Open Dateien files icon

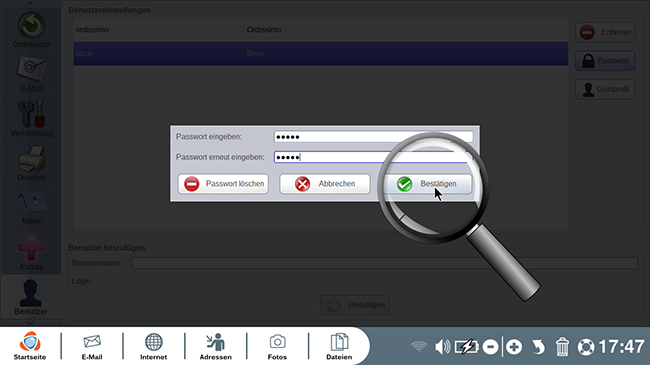(x=339, y=346)
